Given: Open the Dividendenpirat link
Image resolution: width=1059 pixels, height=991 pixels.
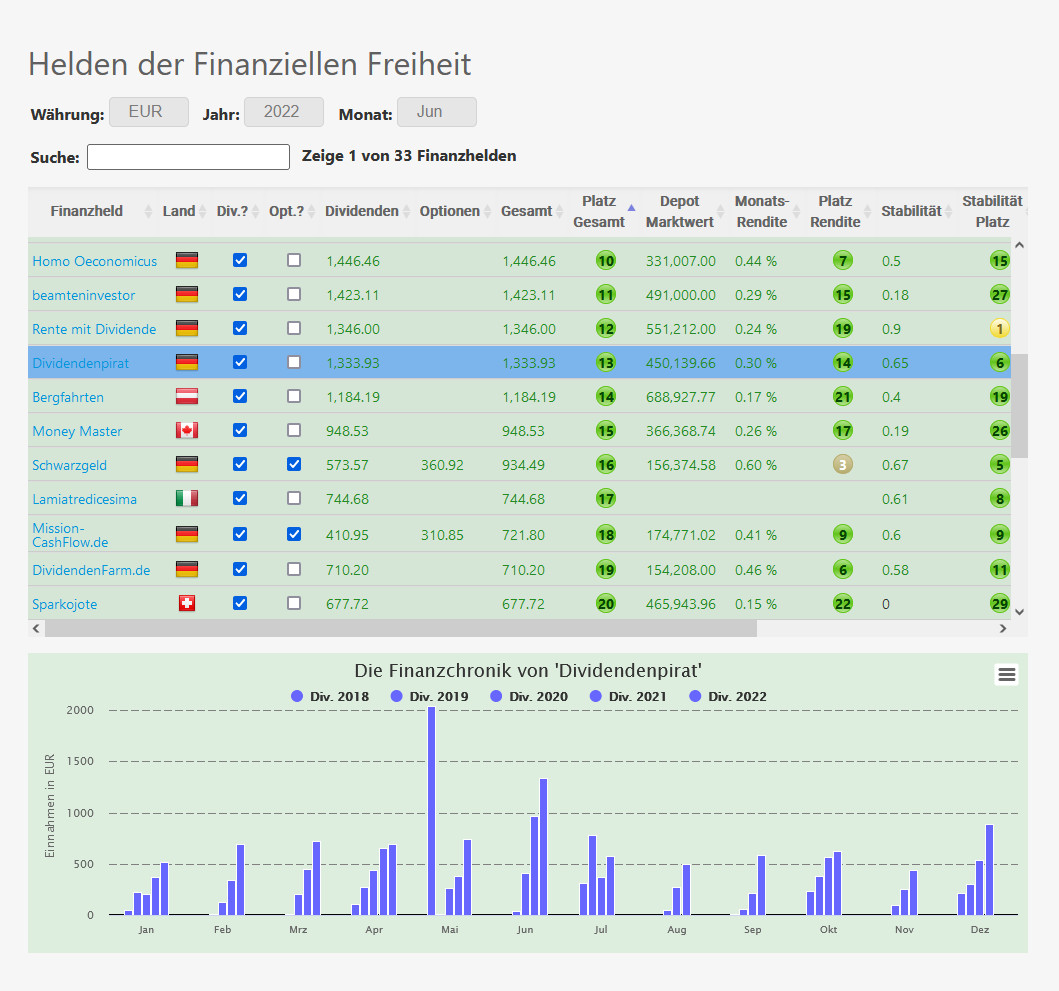Looking at the screenshot, I should point(80,363).
